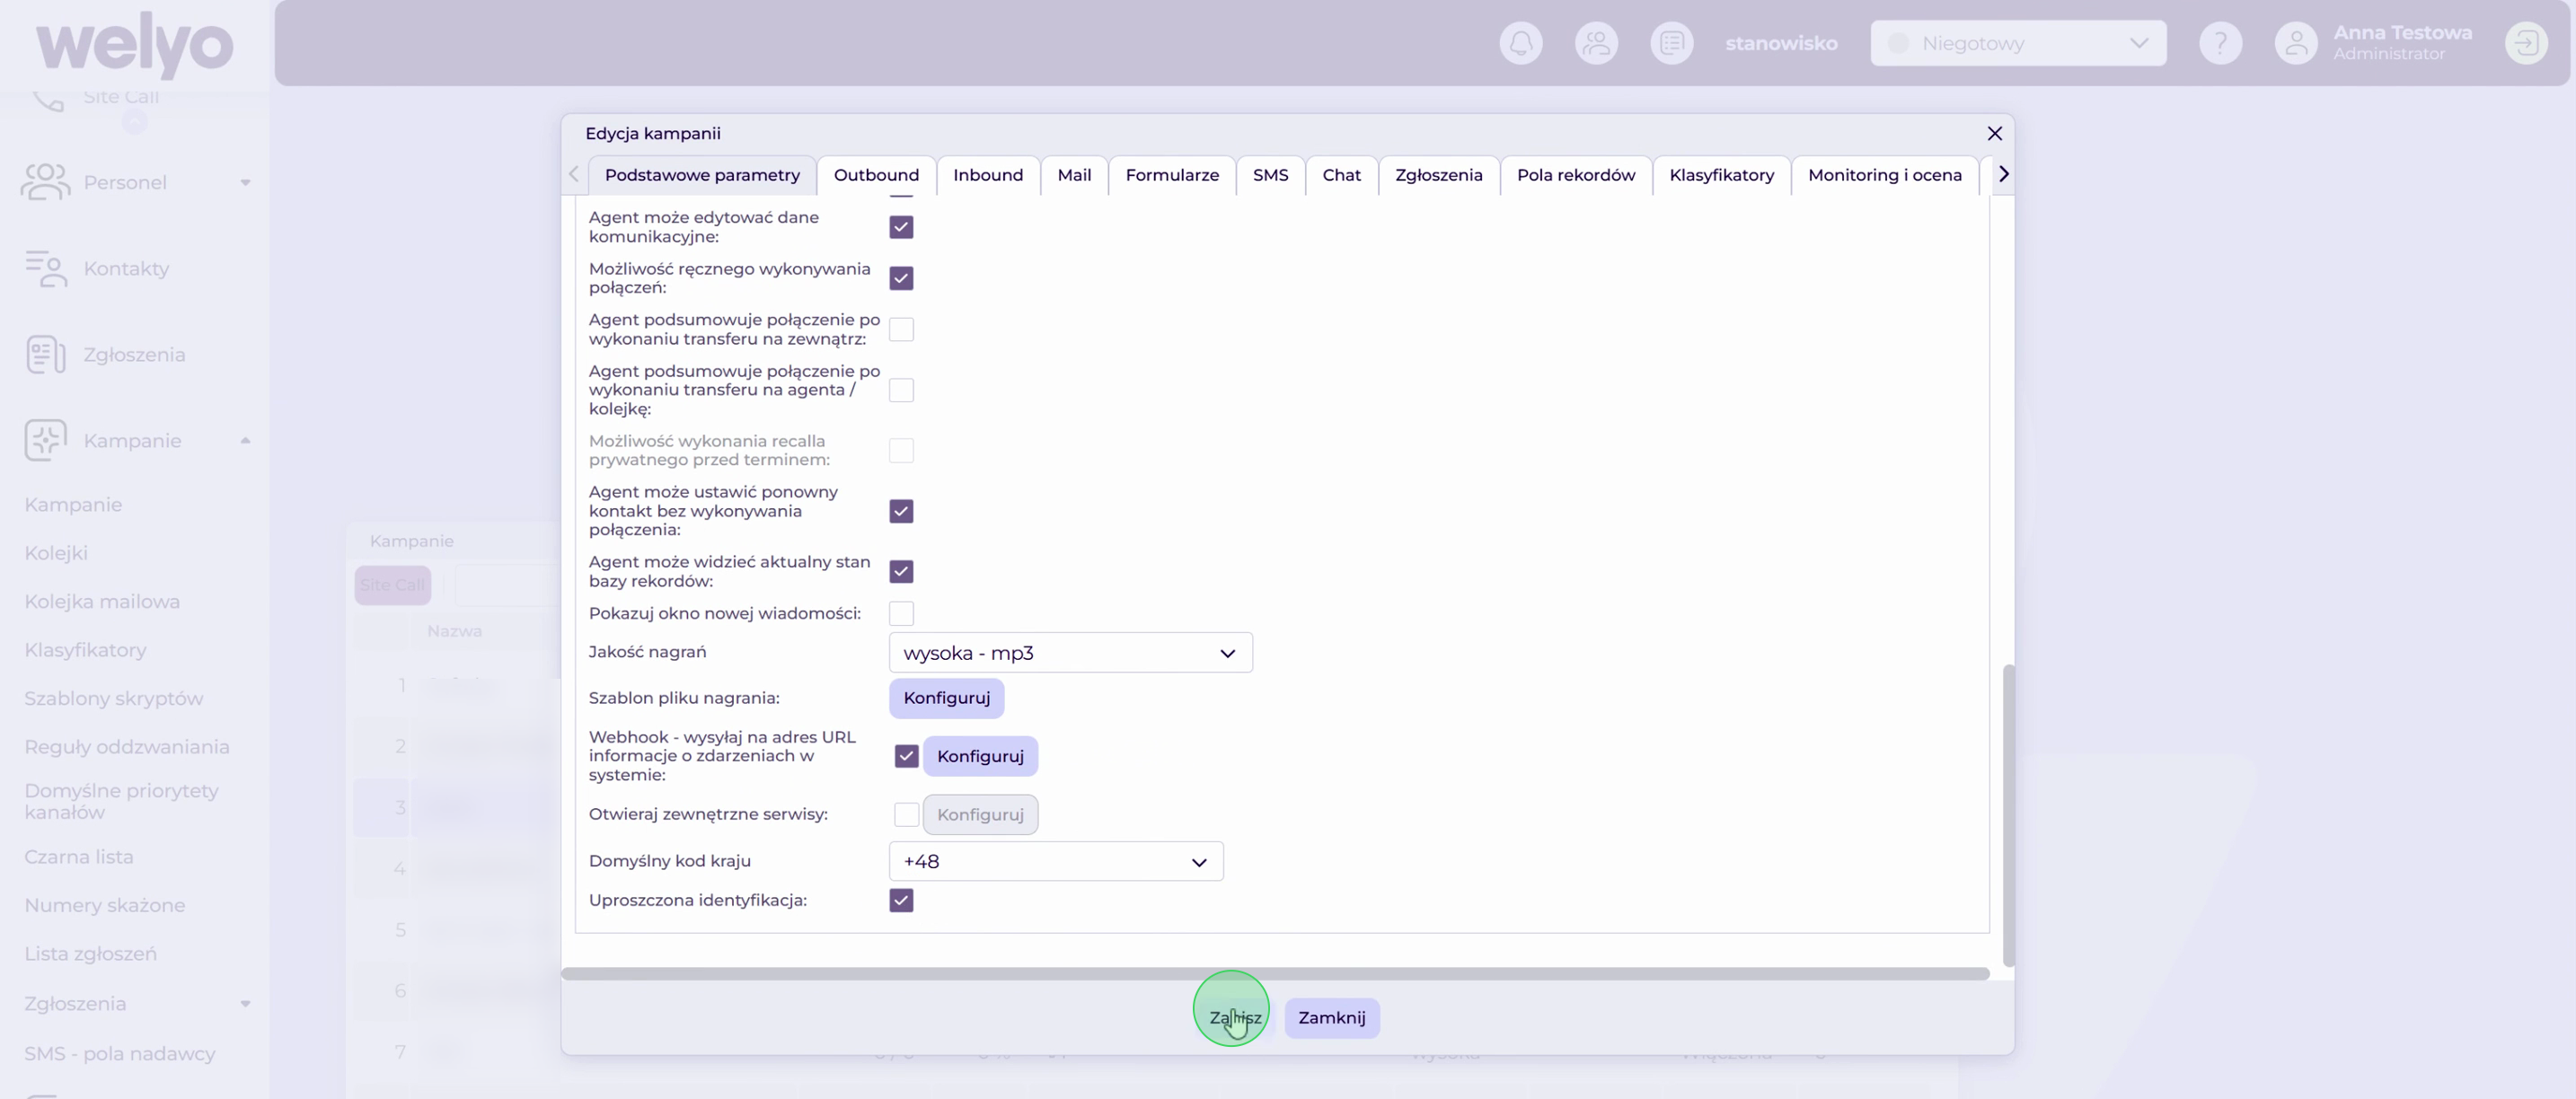
Task: Click the Zapisz button
Action: click(x=1235, y=1017)
